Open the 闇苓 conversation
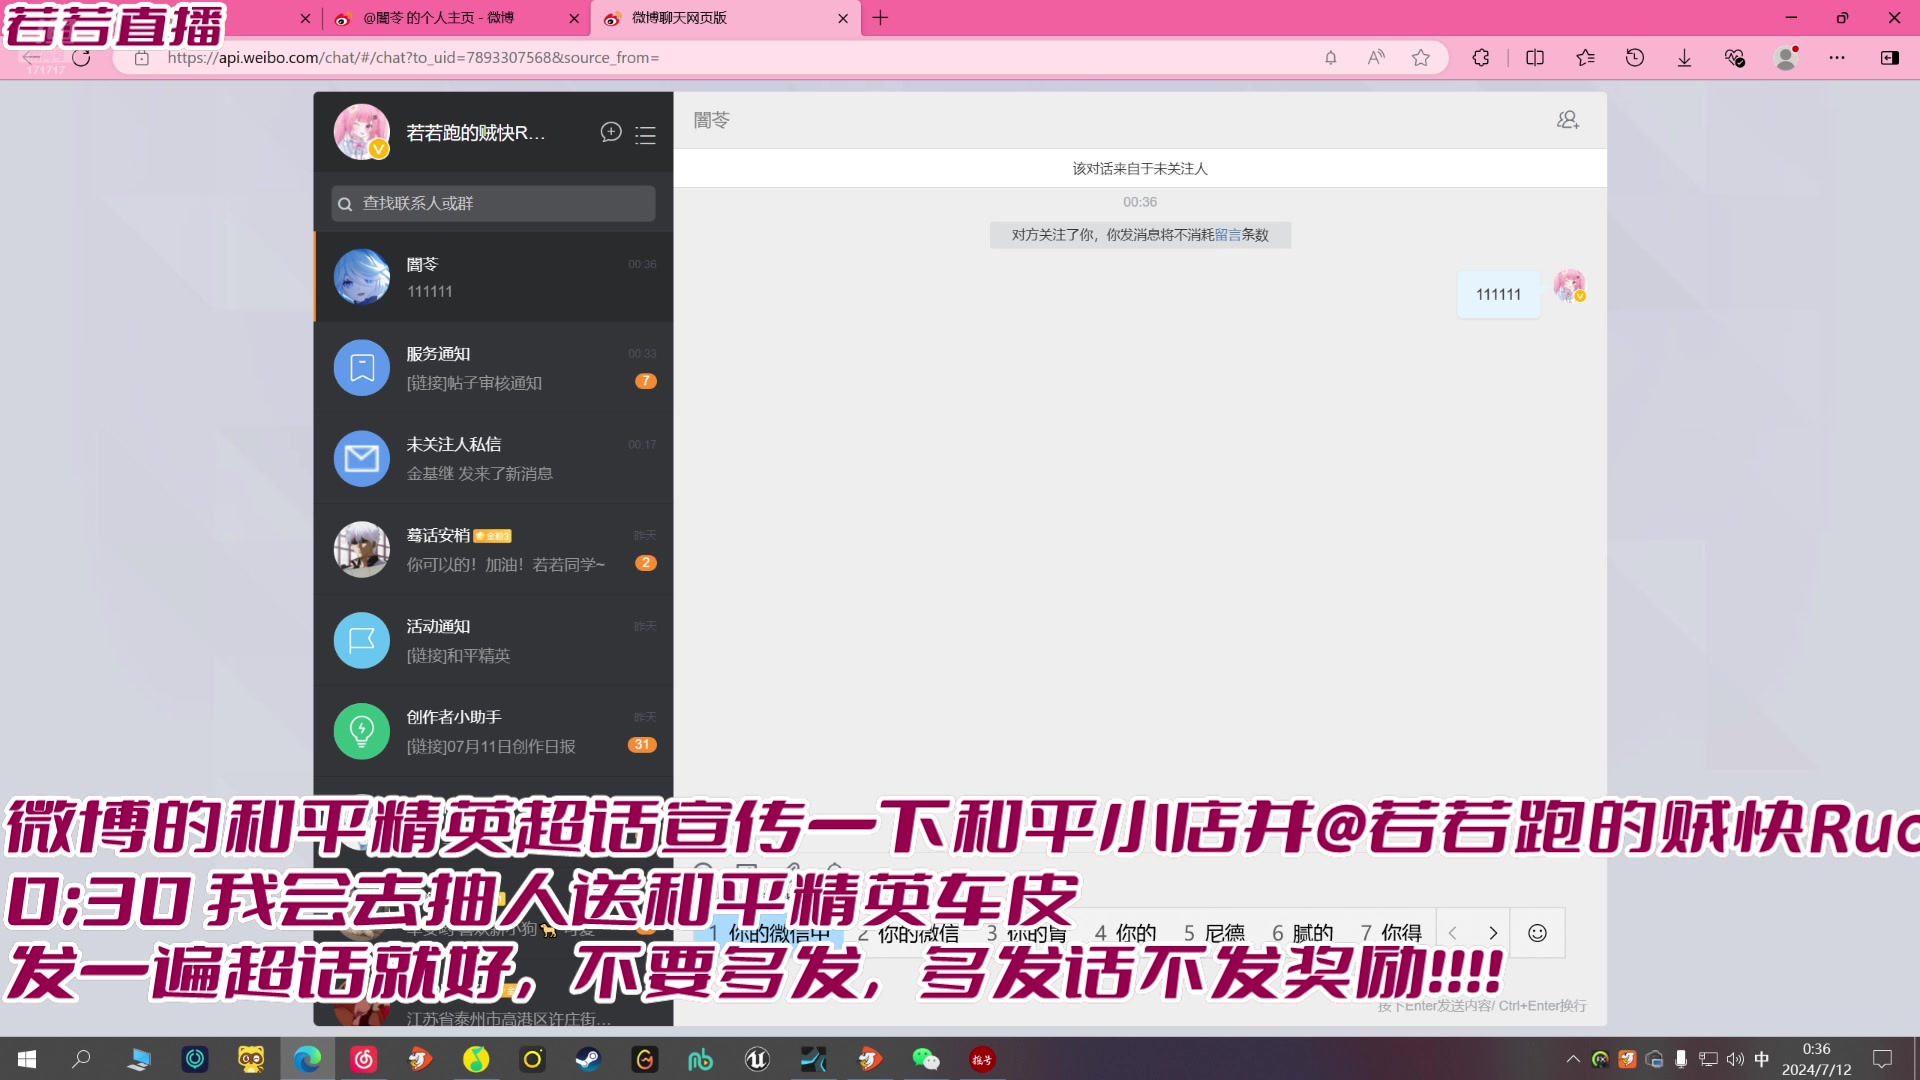 coord(494,277)
